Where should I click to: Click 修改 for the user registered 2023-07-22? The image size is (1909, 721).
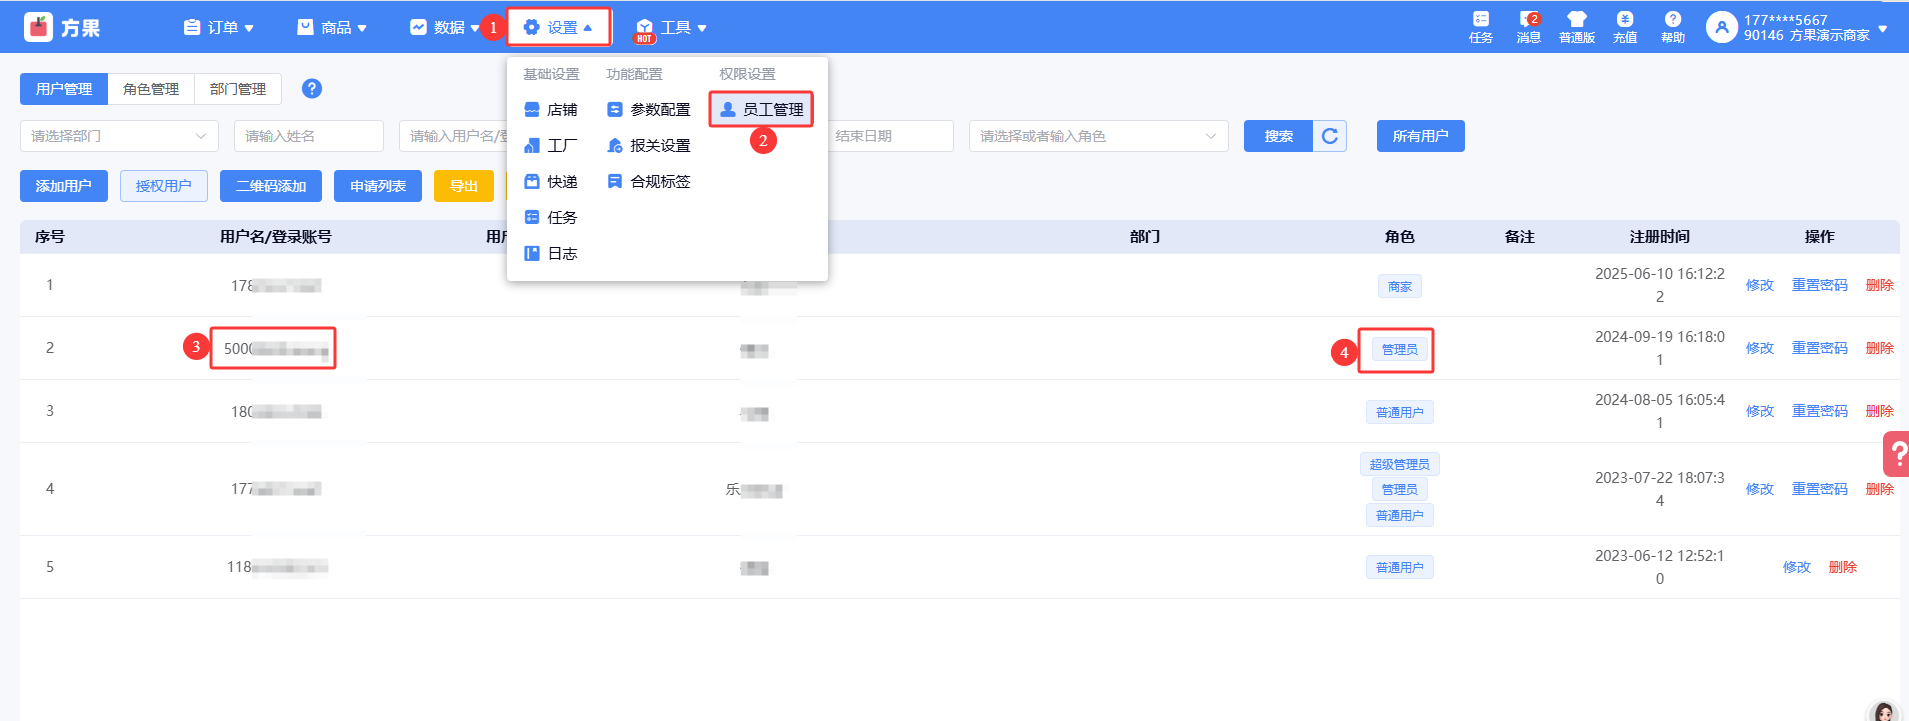(x=1760, y=489)
